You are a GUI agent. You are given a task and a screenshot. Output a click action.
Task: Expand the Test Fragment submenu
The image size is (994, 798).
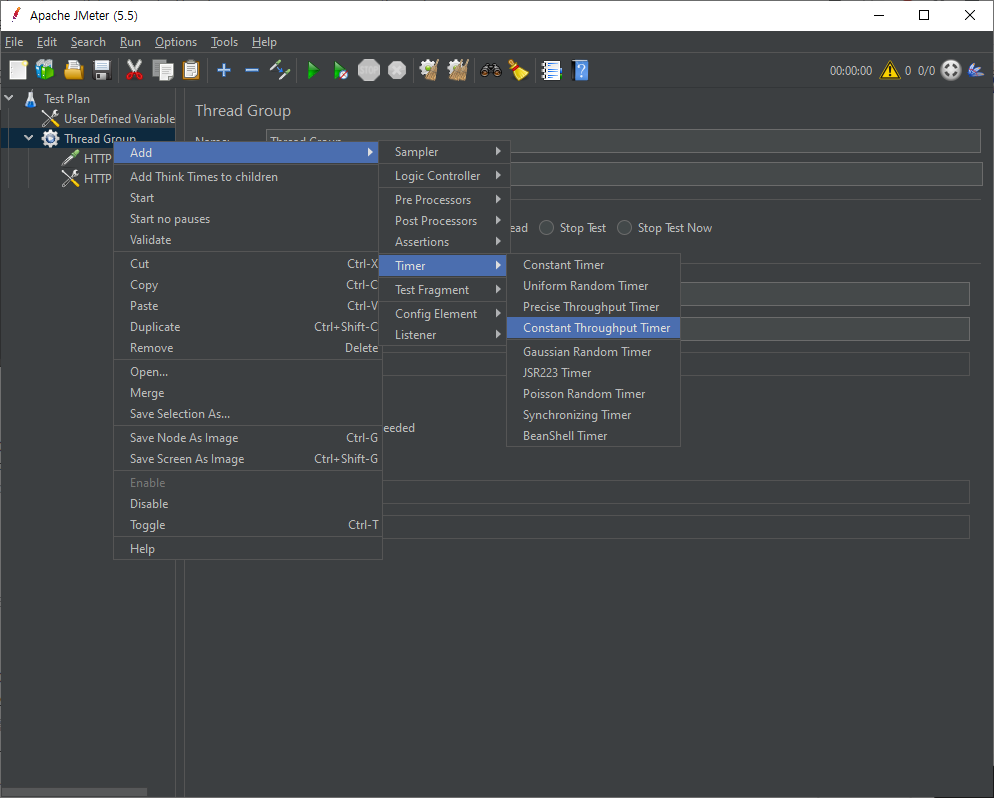444,290
